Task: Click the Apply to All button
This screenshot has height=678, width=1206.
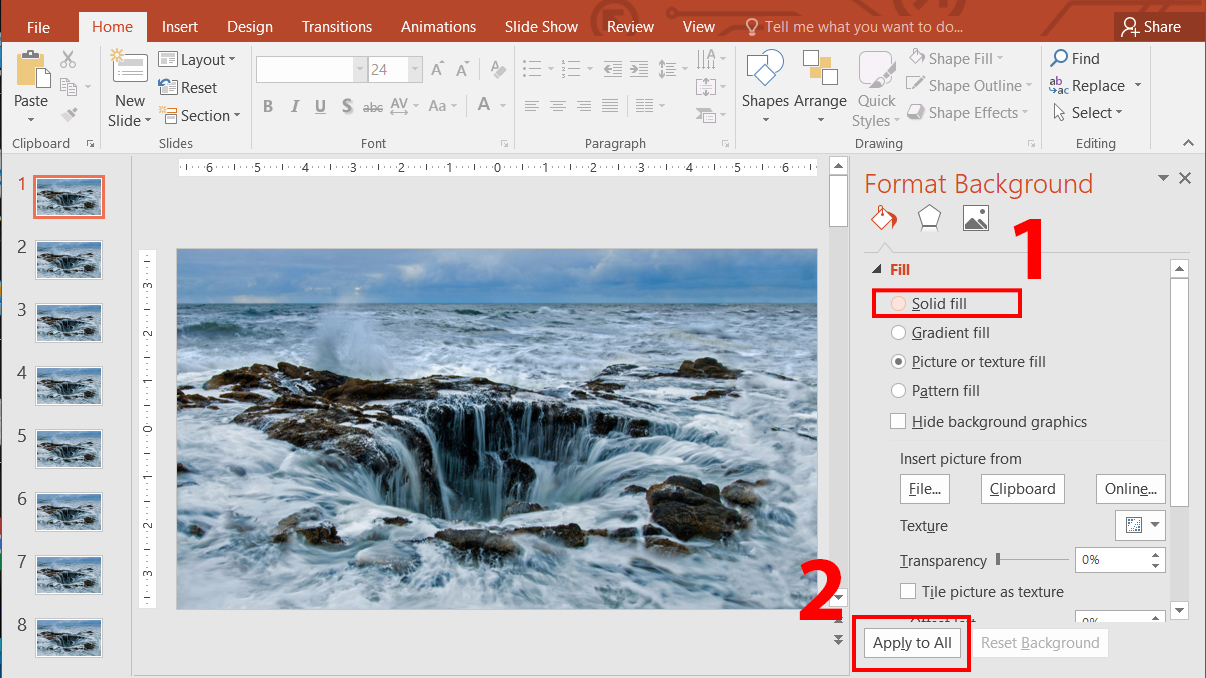Action: [x=912, y=643]
